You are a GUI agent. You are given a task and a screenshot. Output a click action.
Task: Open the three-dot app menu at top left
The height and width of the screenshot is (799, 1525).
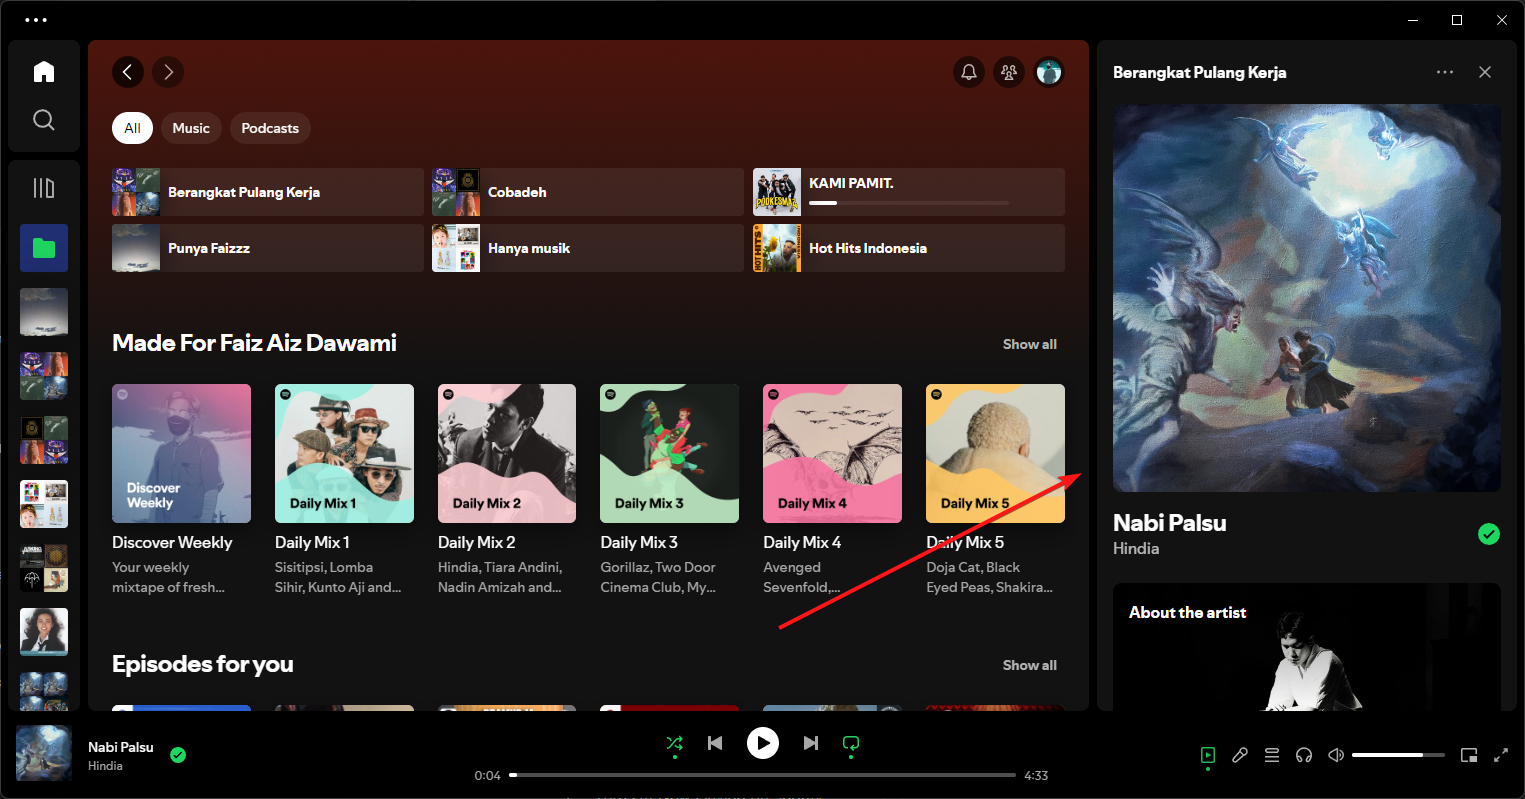(x=35, y=20)
